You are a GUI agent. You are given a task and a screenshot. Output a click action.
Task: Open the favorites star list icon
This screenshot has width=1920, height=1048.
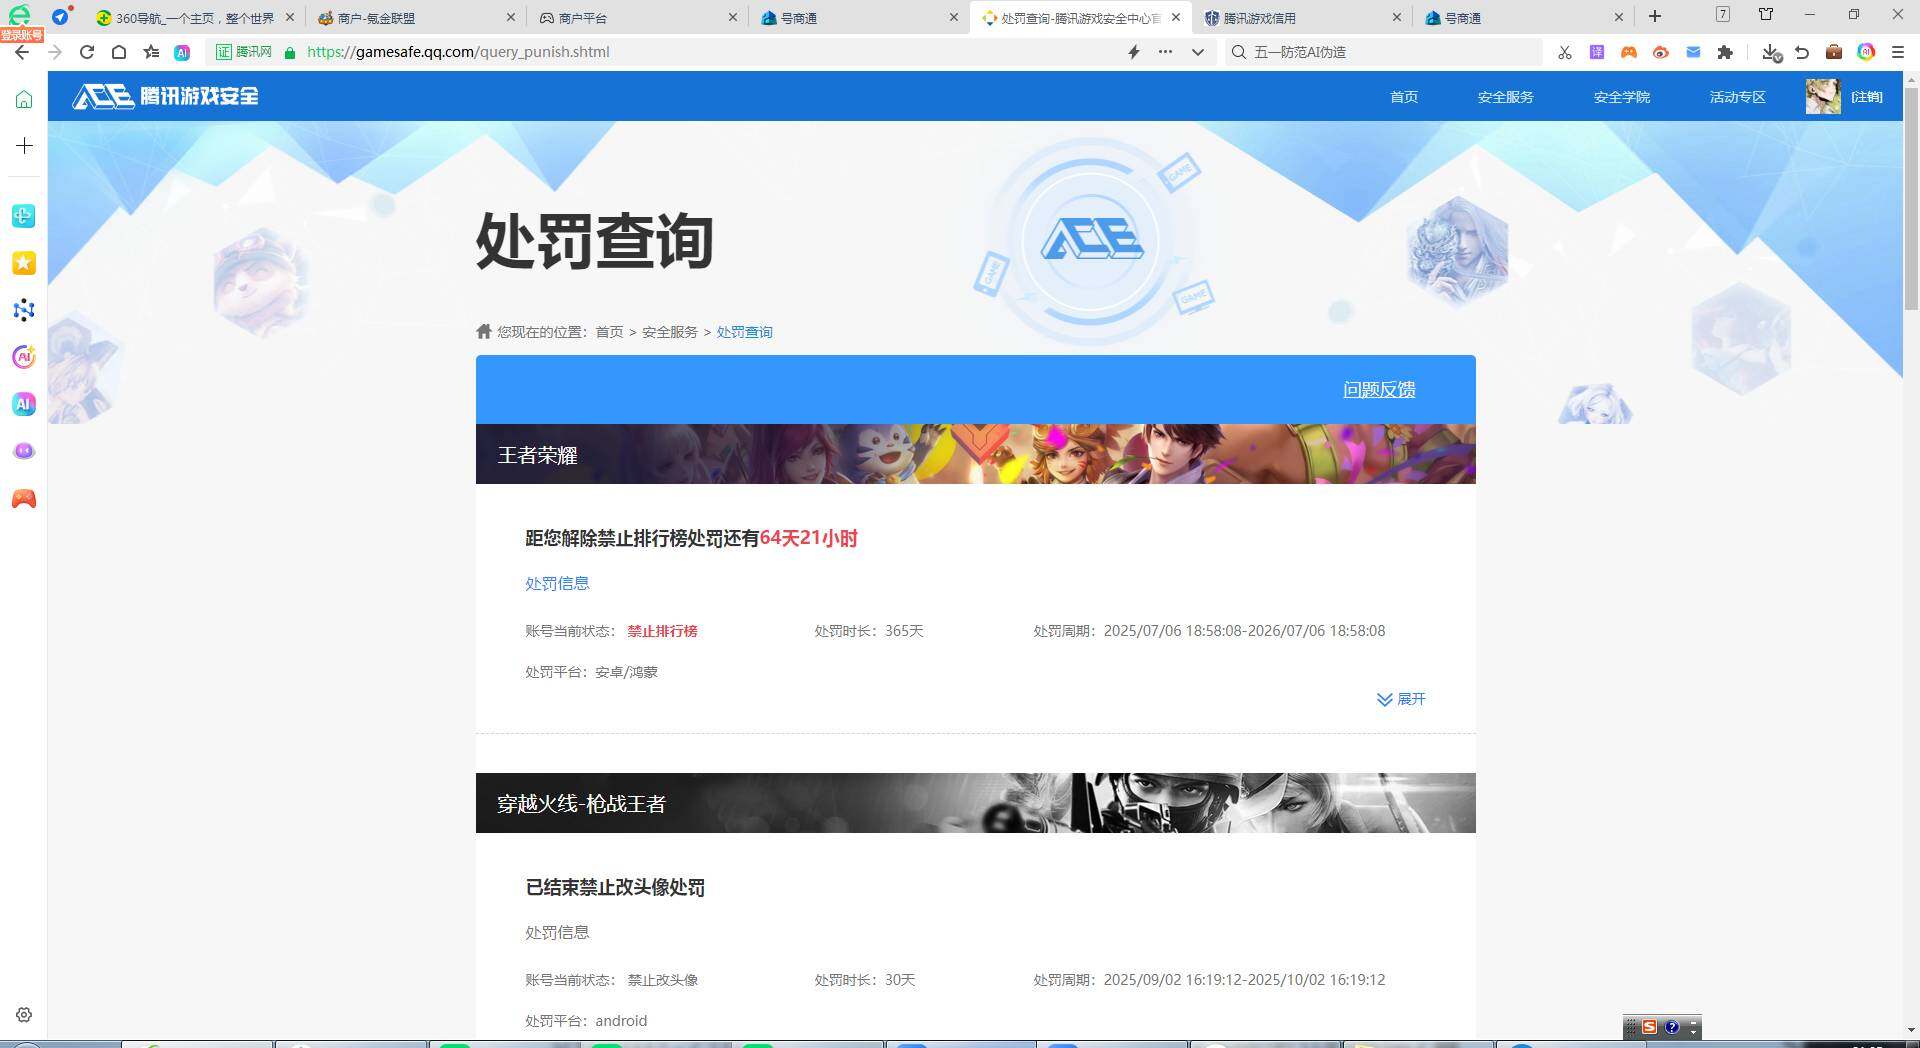click(151, 52)
